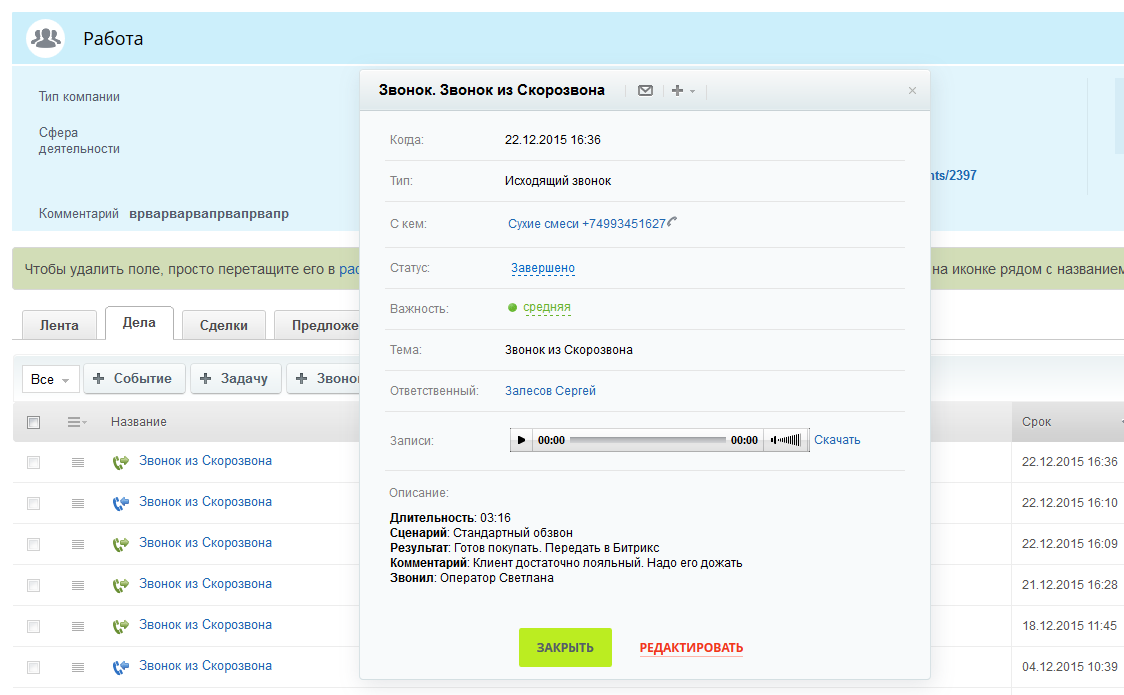1124x695 pixels.
Task: Click the phone icon next to +74993451627
Action: [673, 222]
